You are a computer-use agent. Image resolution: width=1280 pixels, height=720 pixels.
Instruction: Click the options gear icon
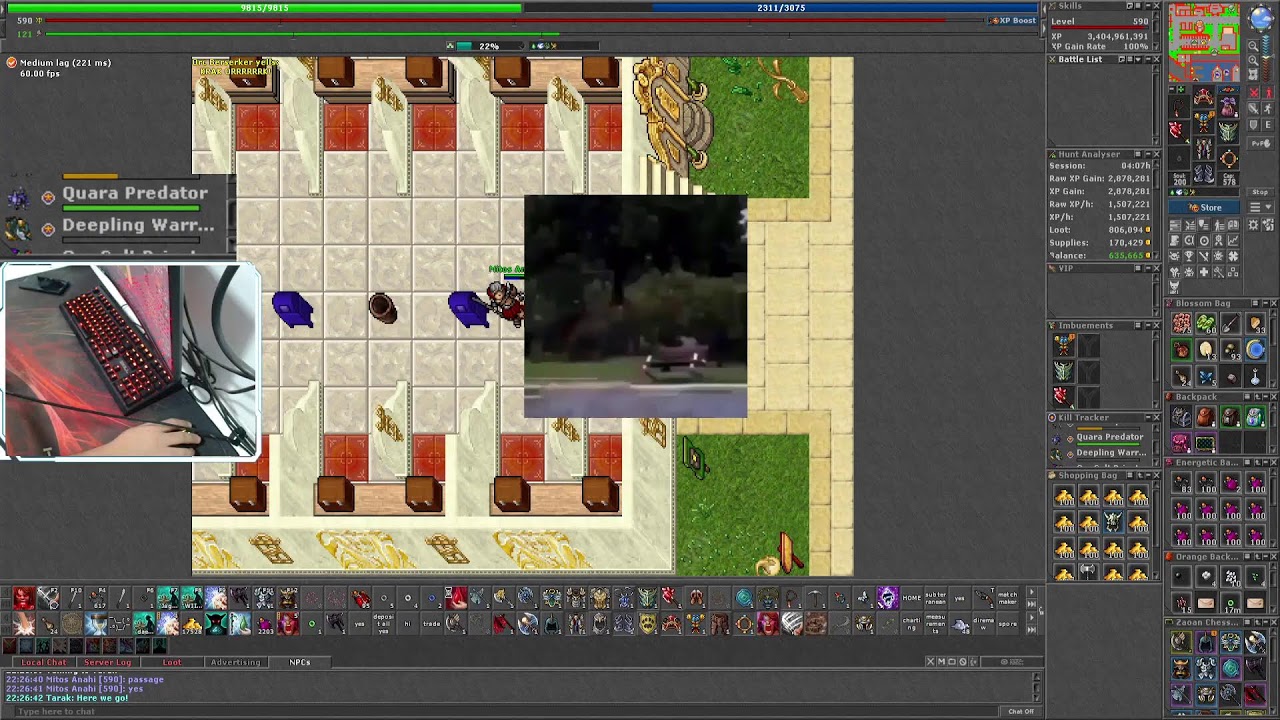pyautogui.click(x=1252, y=225)
